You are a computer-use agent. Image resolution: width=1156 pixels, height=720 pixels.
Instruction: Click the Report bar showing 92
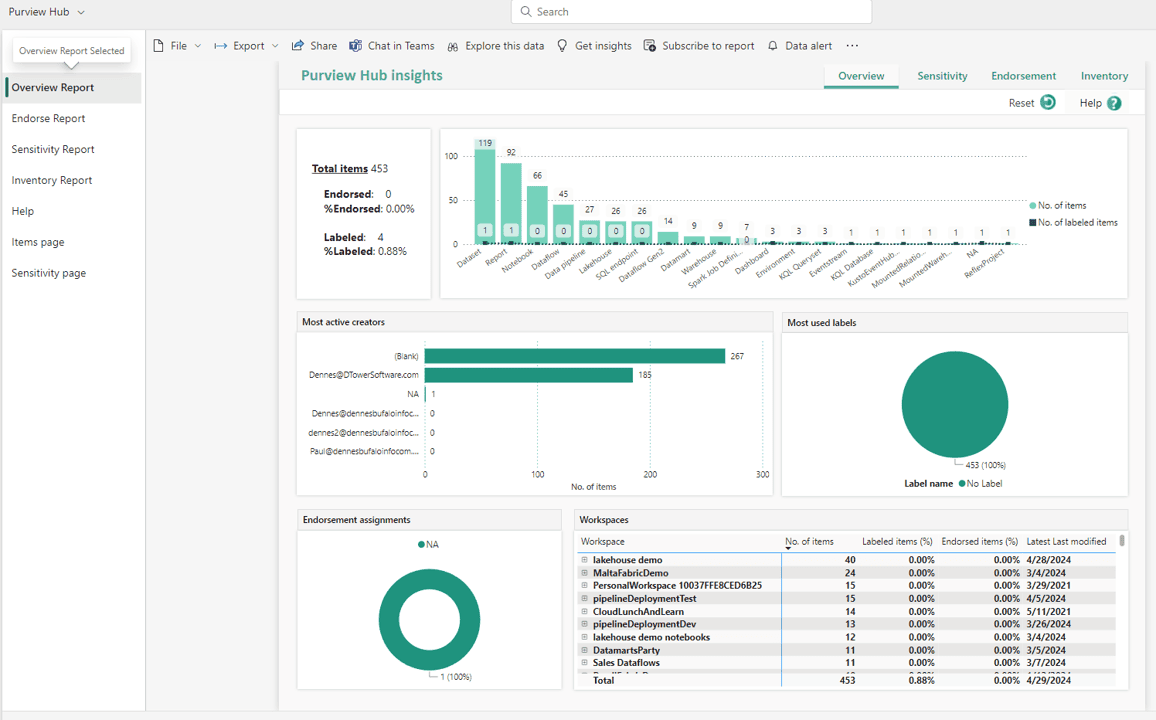coord(511,203)
